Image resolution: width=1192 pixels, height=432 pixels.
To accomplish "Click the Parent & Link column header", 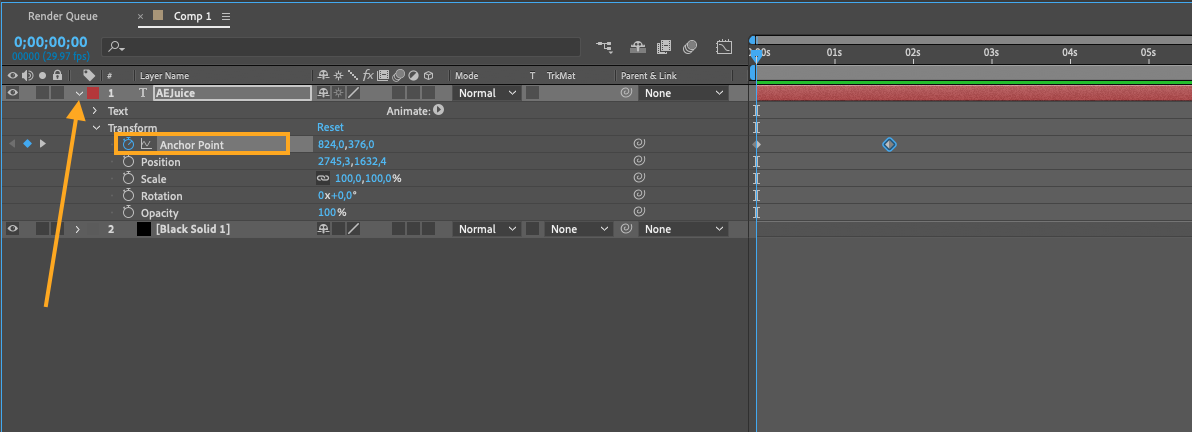I will pos(648,75).
